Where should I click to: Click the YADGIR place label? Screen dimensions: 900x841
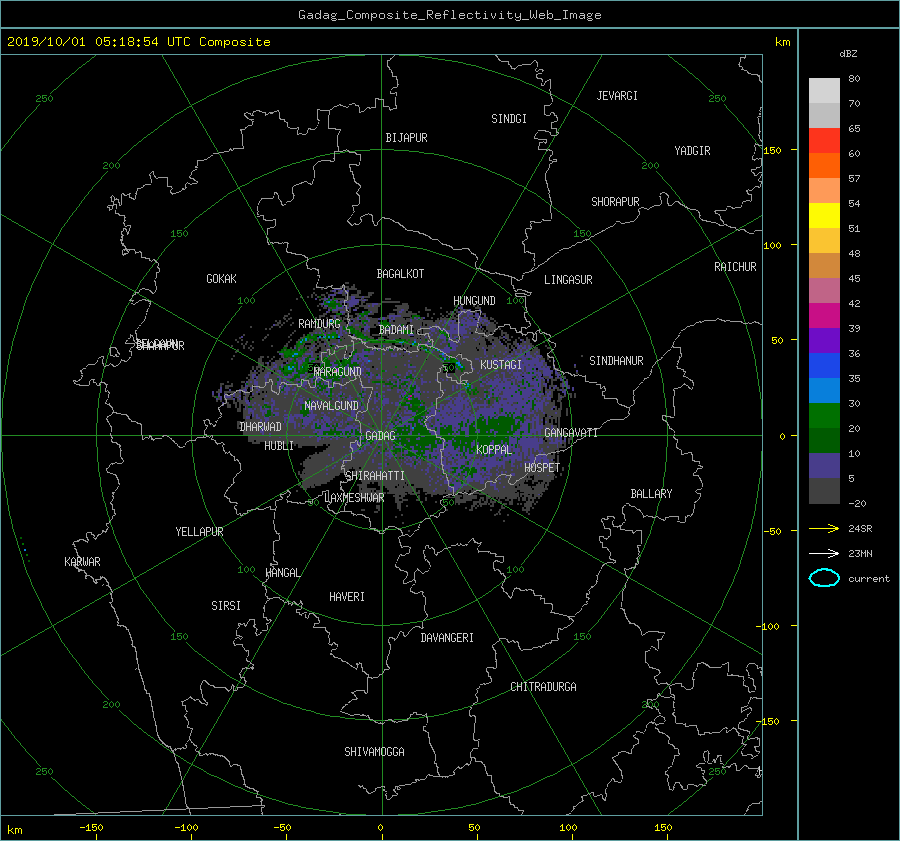tap(692, 151)
